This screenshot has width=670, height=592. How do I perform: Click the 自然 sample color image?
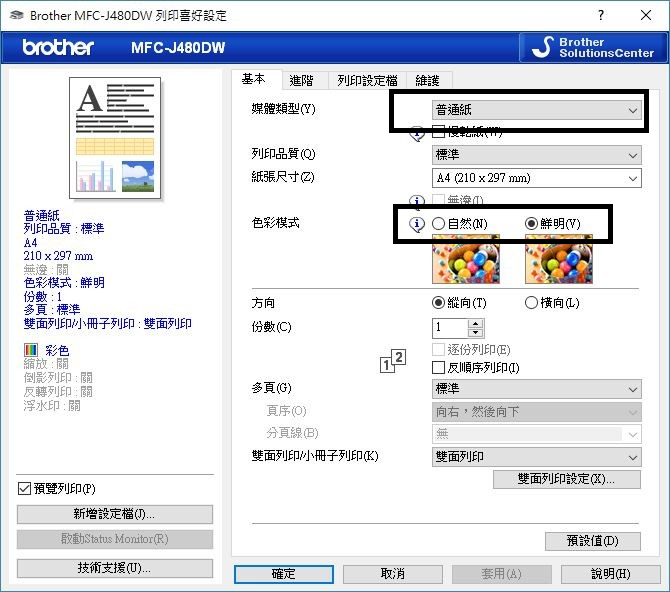pos(466,259)
